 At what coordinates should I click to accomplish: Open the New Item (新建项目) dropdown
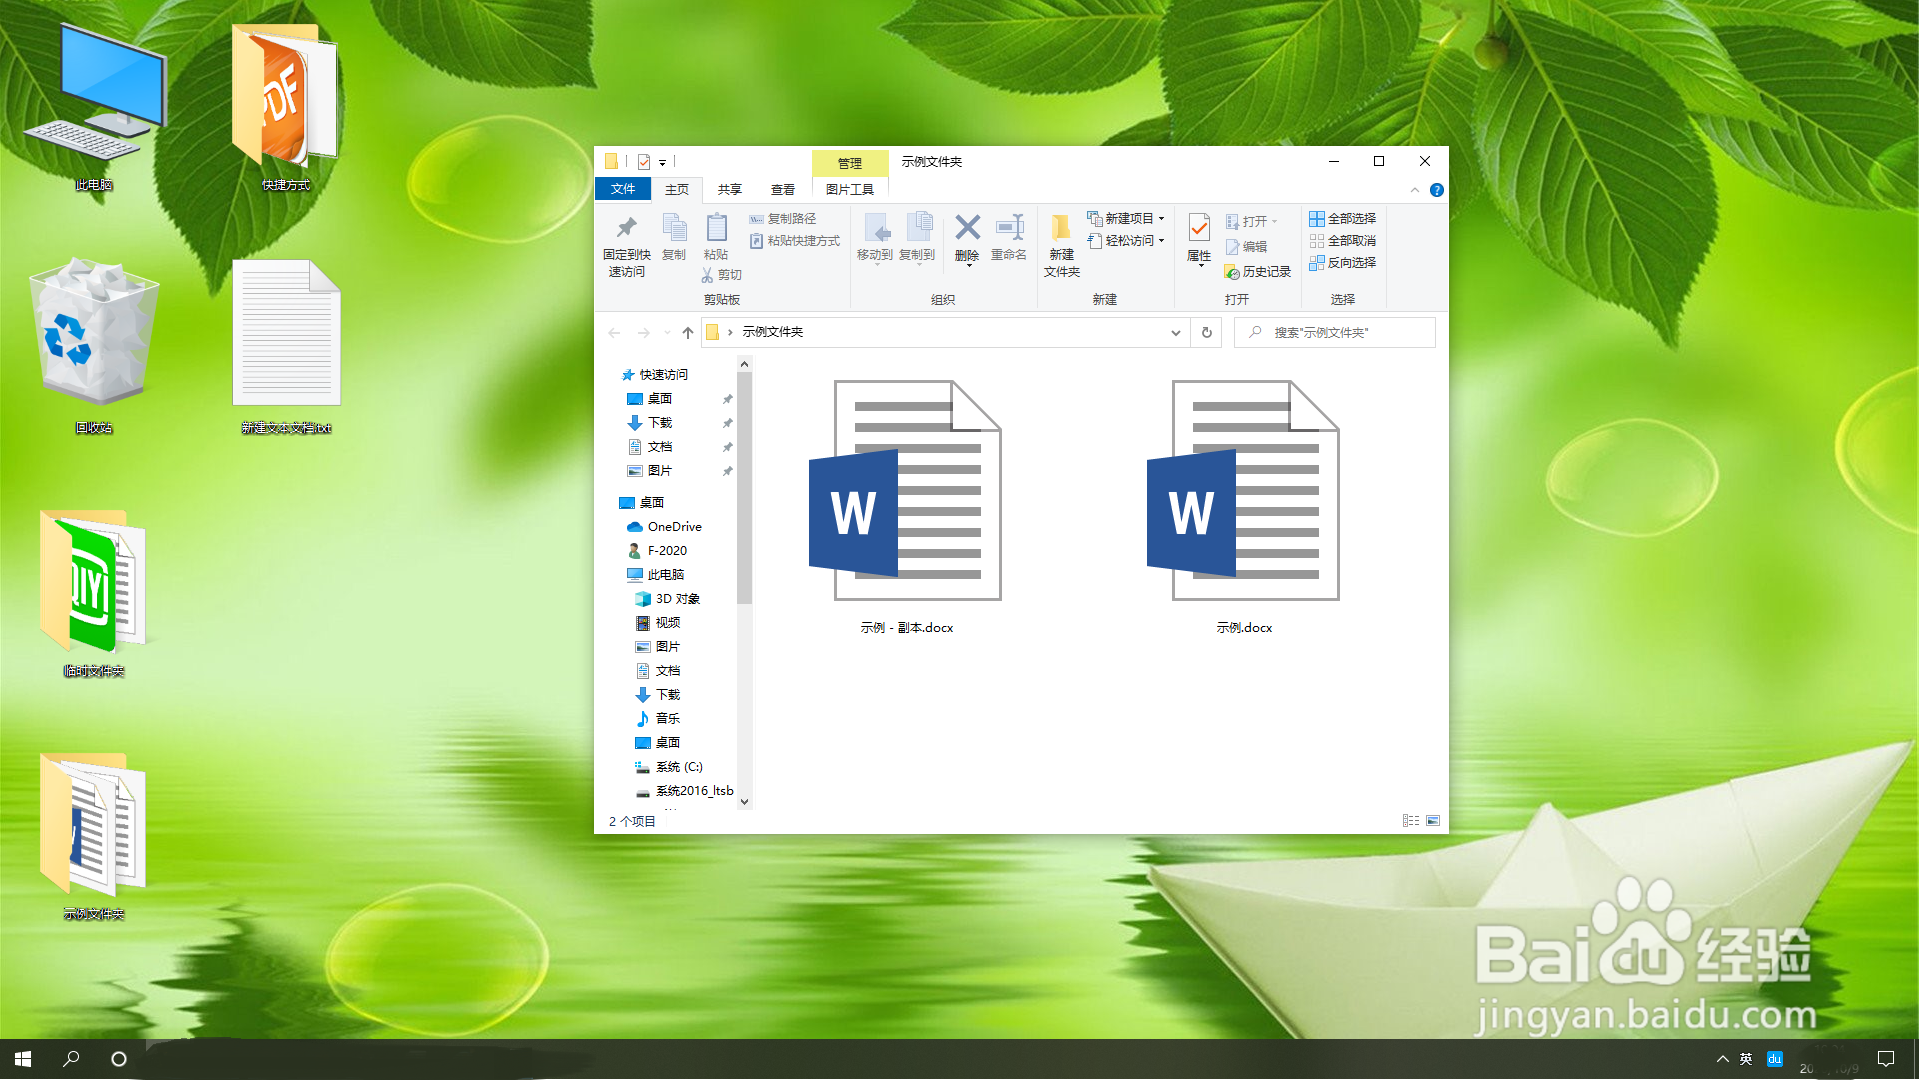tap(1126, 219)
